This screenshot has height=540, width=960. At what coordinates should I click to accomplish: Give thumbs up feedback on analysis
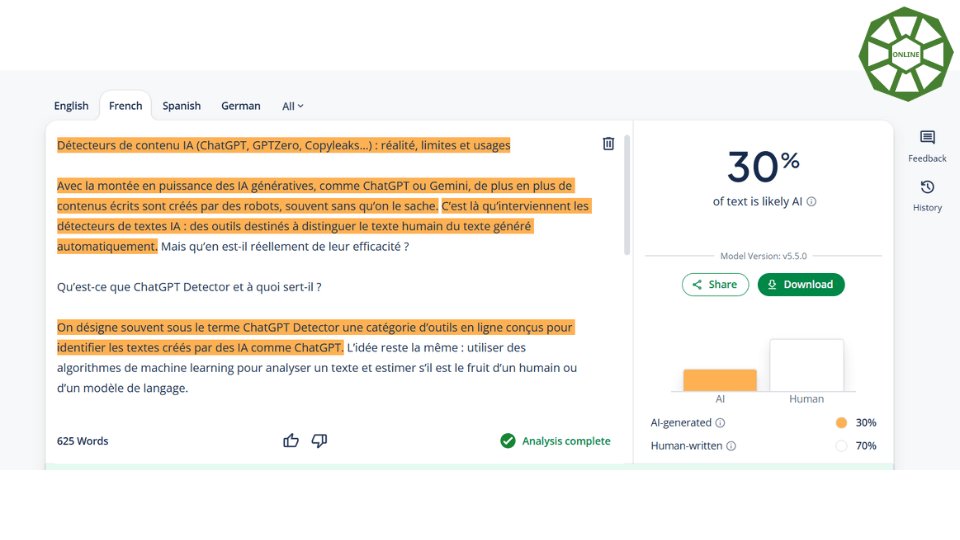(291, 441)
